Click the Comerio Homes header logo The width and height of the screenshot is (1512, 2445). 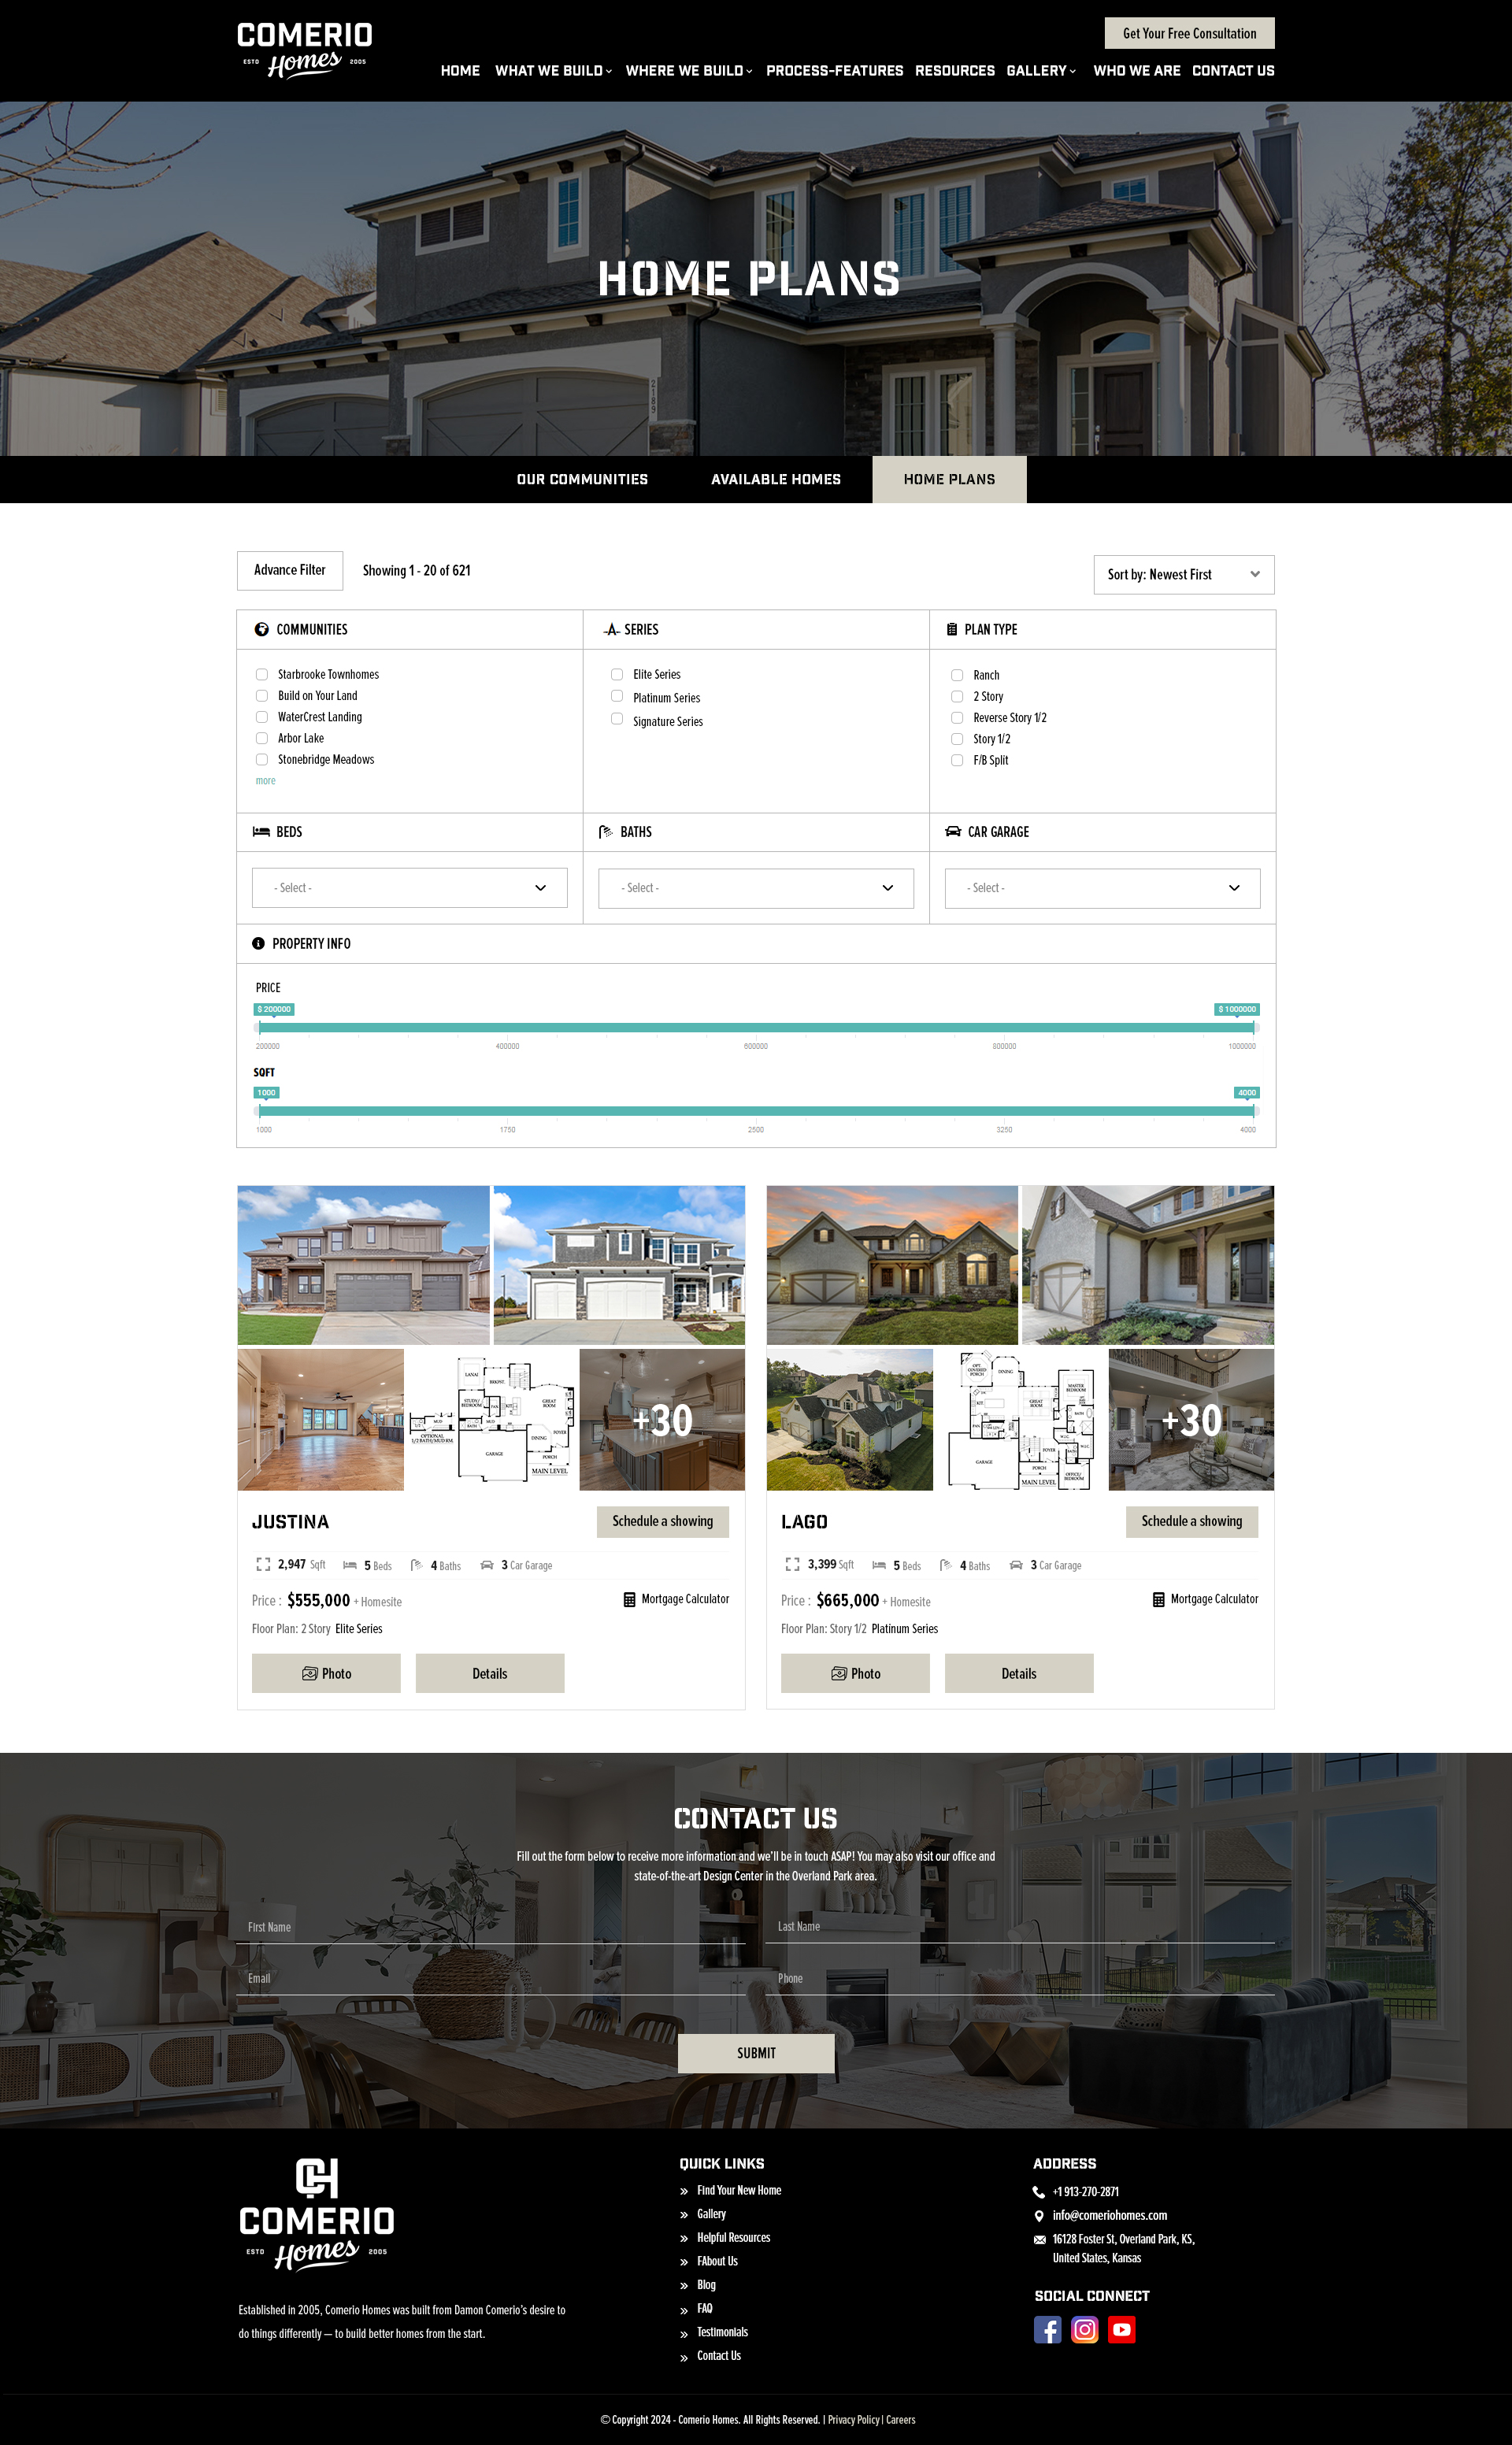[304, 50]
